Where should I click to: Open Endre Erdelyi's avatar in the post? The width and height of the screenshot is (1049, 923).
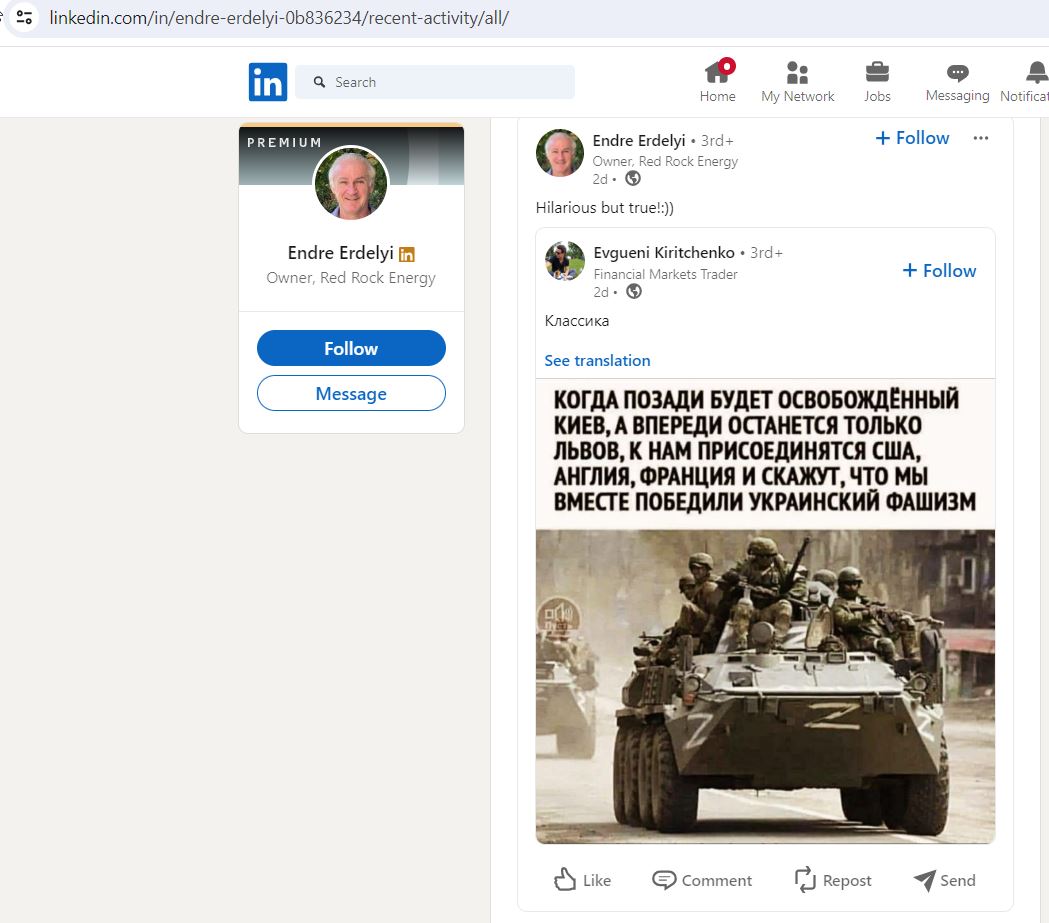click(x=560, y=152)
